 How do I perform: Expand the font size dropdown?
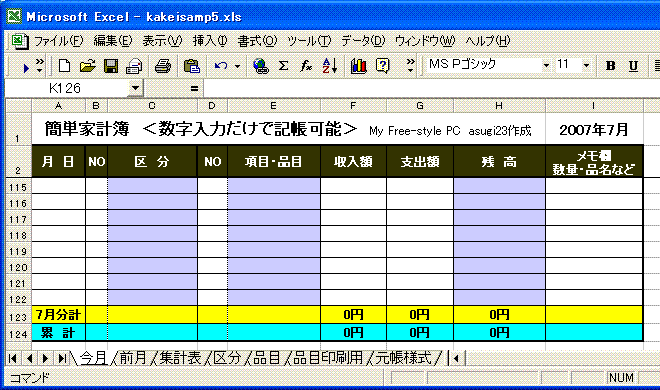pyautogui.click(x=586, y=66)
